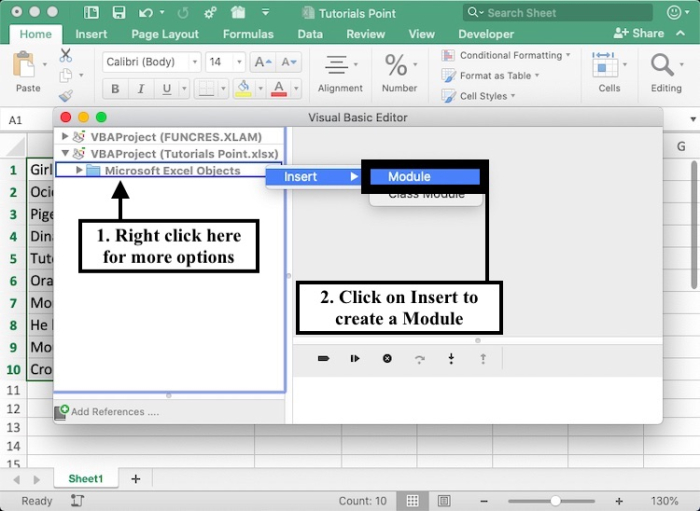Viewport: 700px width, 511px height.
Task: Expand the VBAProject (FUNCRES.XLAM) node
Action: 65,136
